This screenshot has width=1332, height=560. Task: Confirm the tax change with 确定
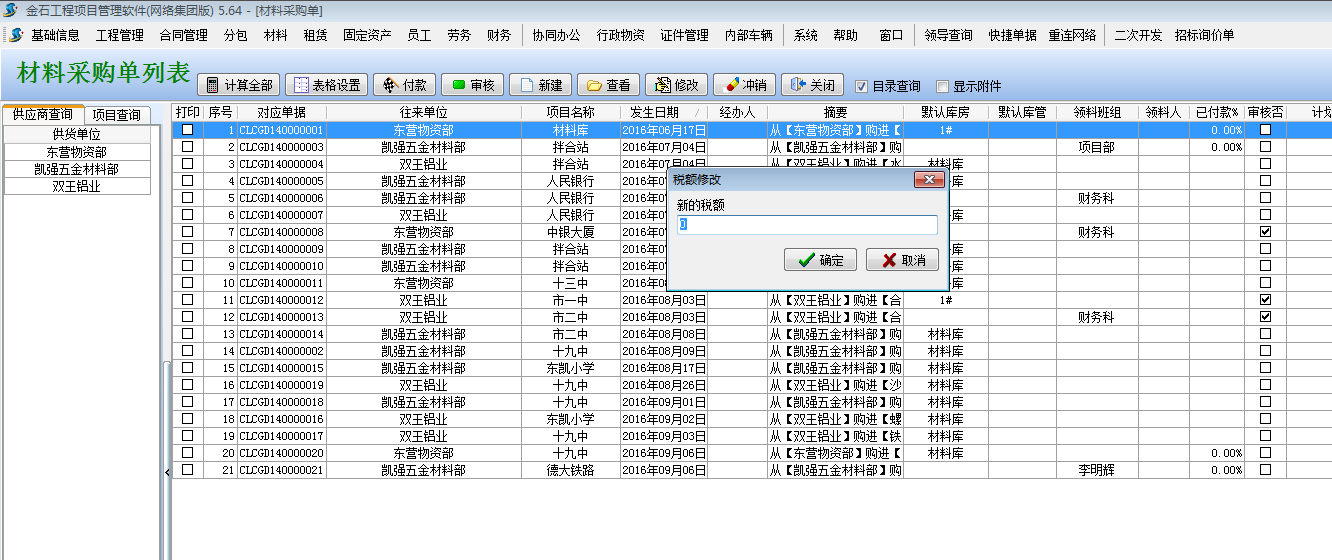(820, 260)
